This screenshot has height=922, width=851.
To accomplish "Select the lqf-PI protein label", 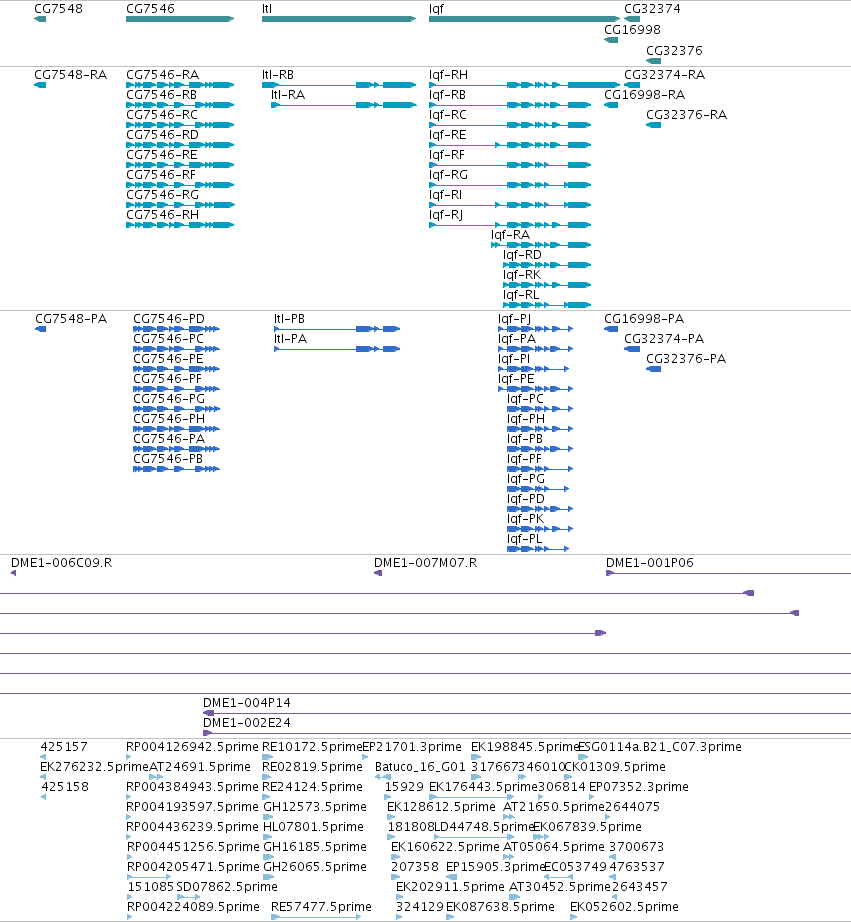I will click(513, 359).
